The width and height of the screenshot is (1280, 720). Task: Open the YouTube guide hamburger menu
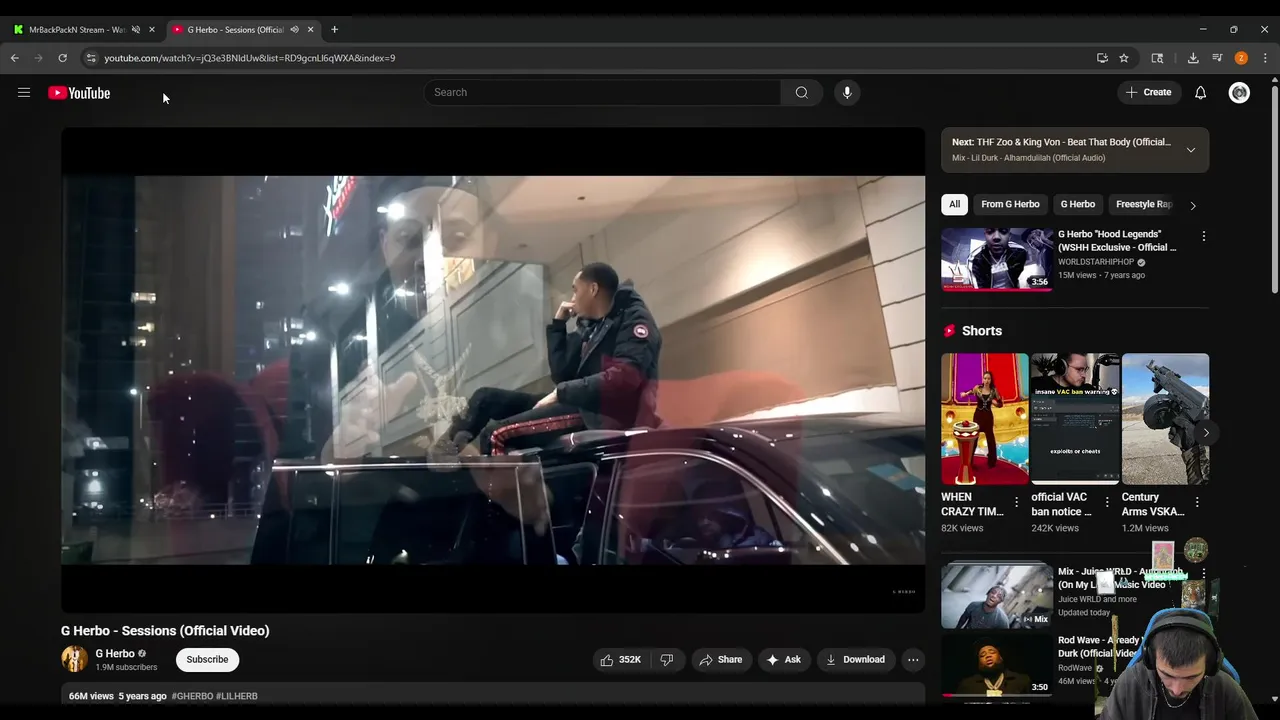click(x=24, y=93)
